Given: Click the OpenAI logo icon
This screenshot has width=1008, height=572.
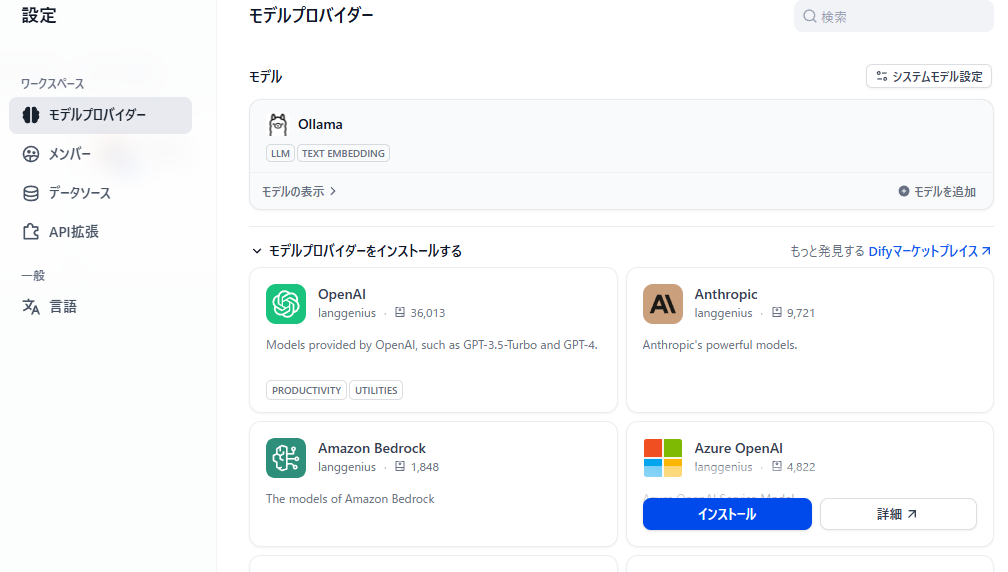Looking at the screenshot, I should [x=286, y=304].
